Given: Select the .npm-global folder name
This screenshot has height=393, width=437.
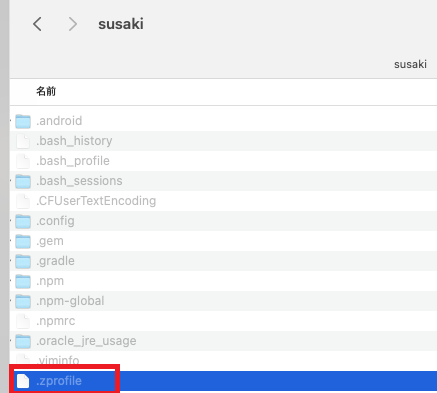Looking at the screenshot, I should coord(70,301).
